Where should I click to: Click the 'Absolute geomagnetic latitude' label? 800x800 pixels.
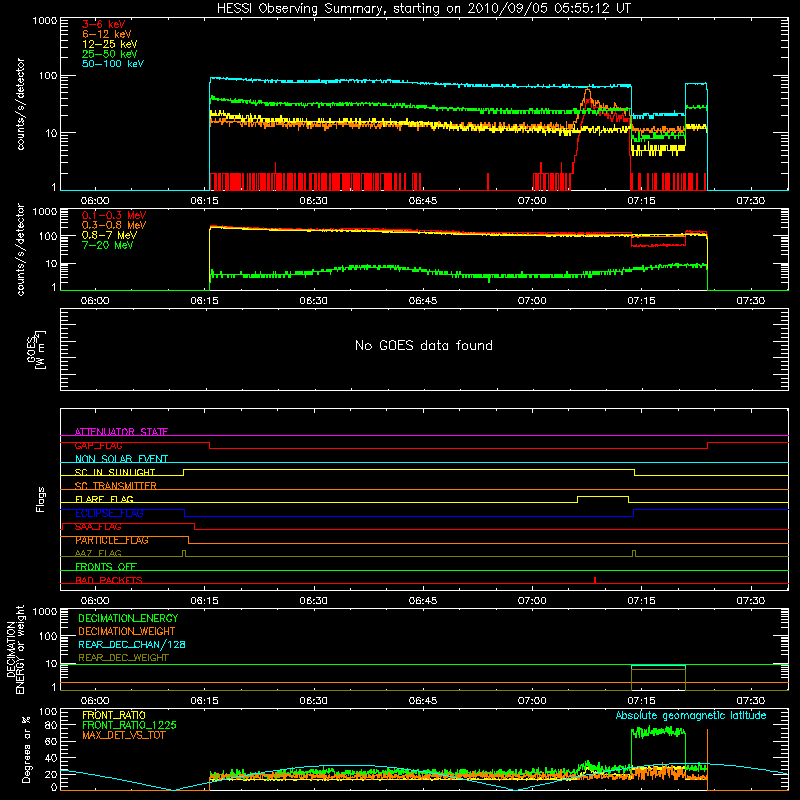(691, 715)
